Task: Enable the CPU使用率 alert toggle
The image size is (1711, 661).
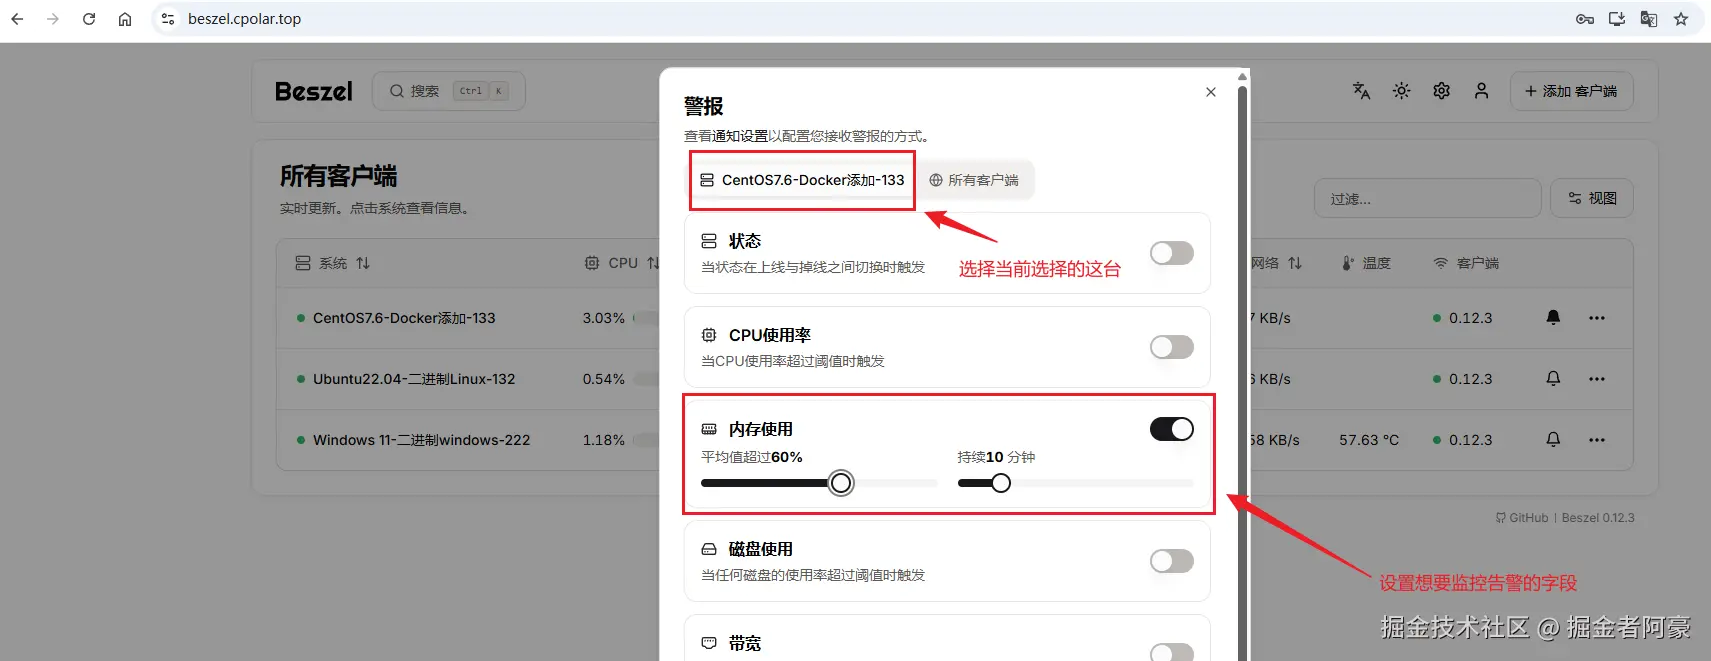Action: (1172, 347)
